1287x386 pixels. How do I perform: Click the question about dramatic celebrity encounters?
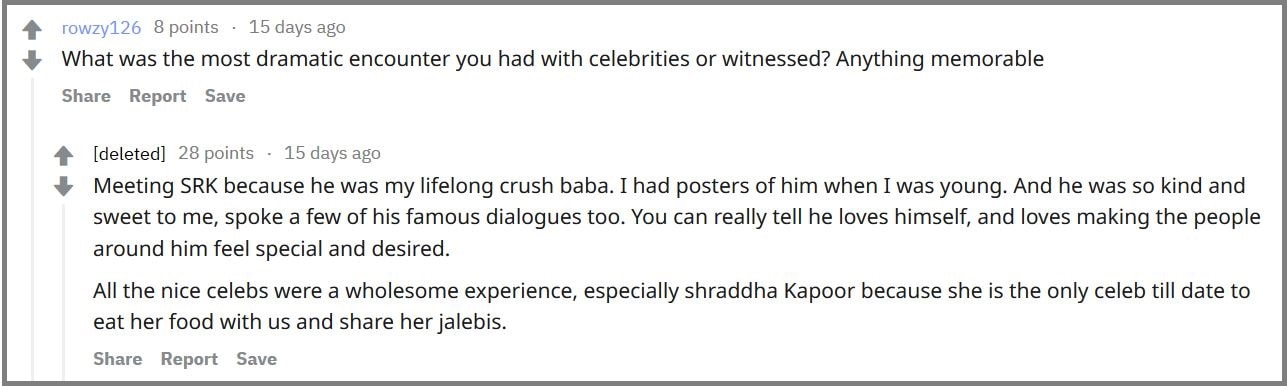coord(553,59)
